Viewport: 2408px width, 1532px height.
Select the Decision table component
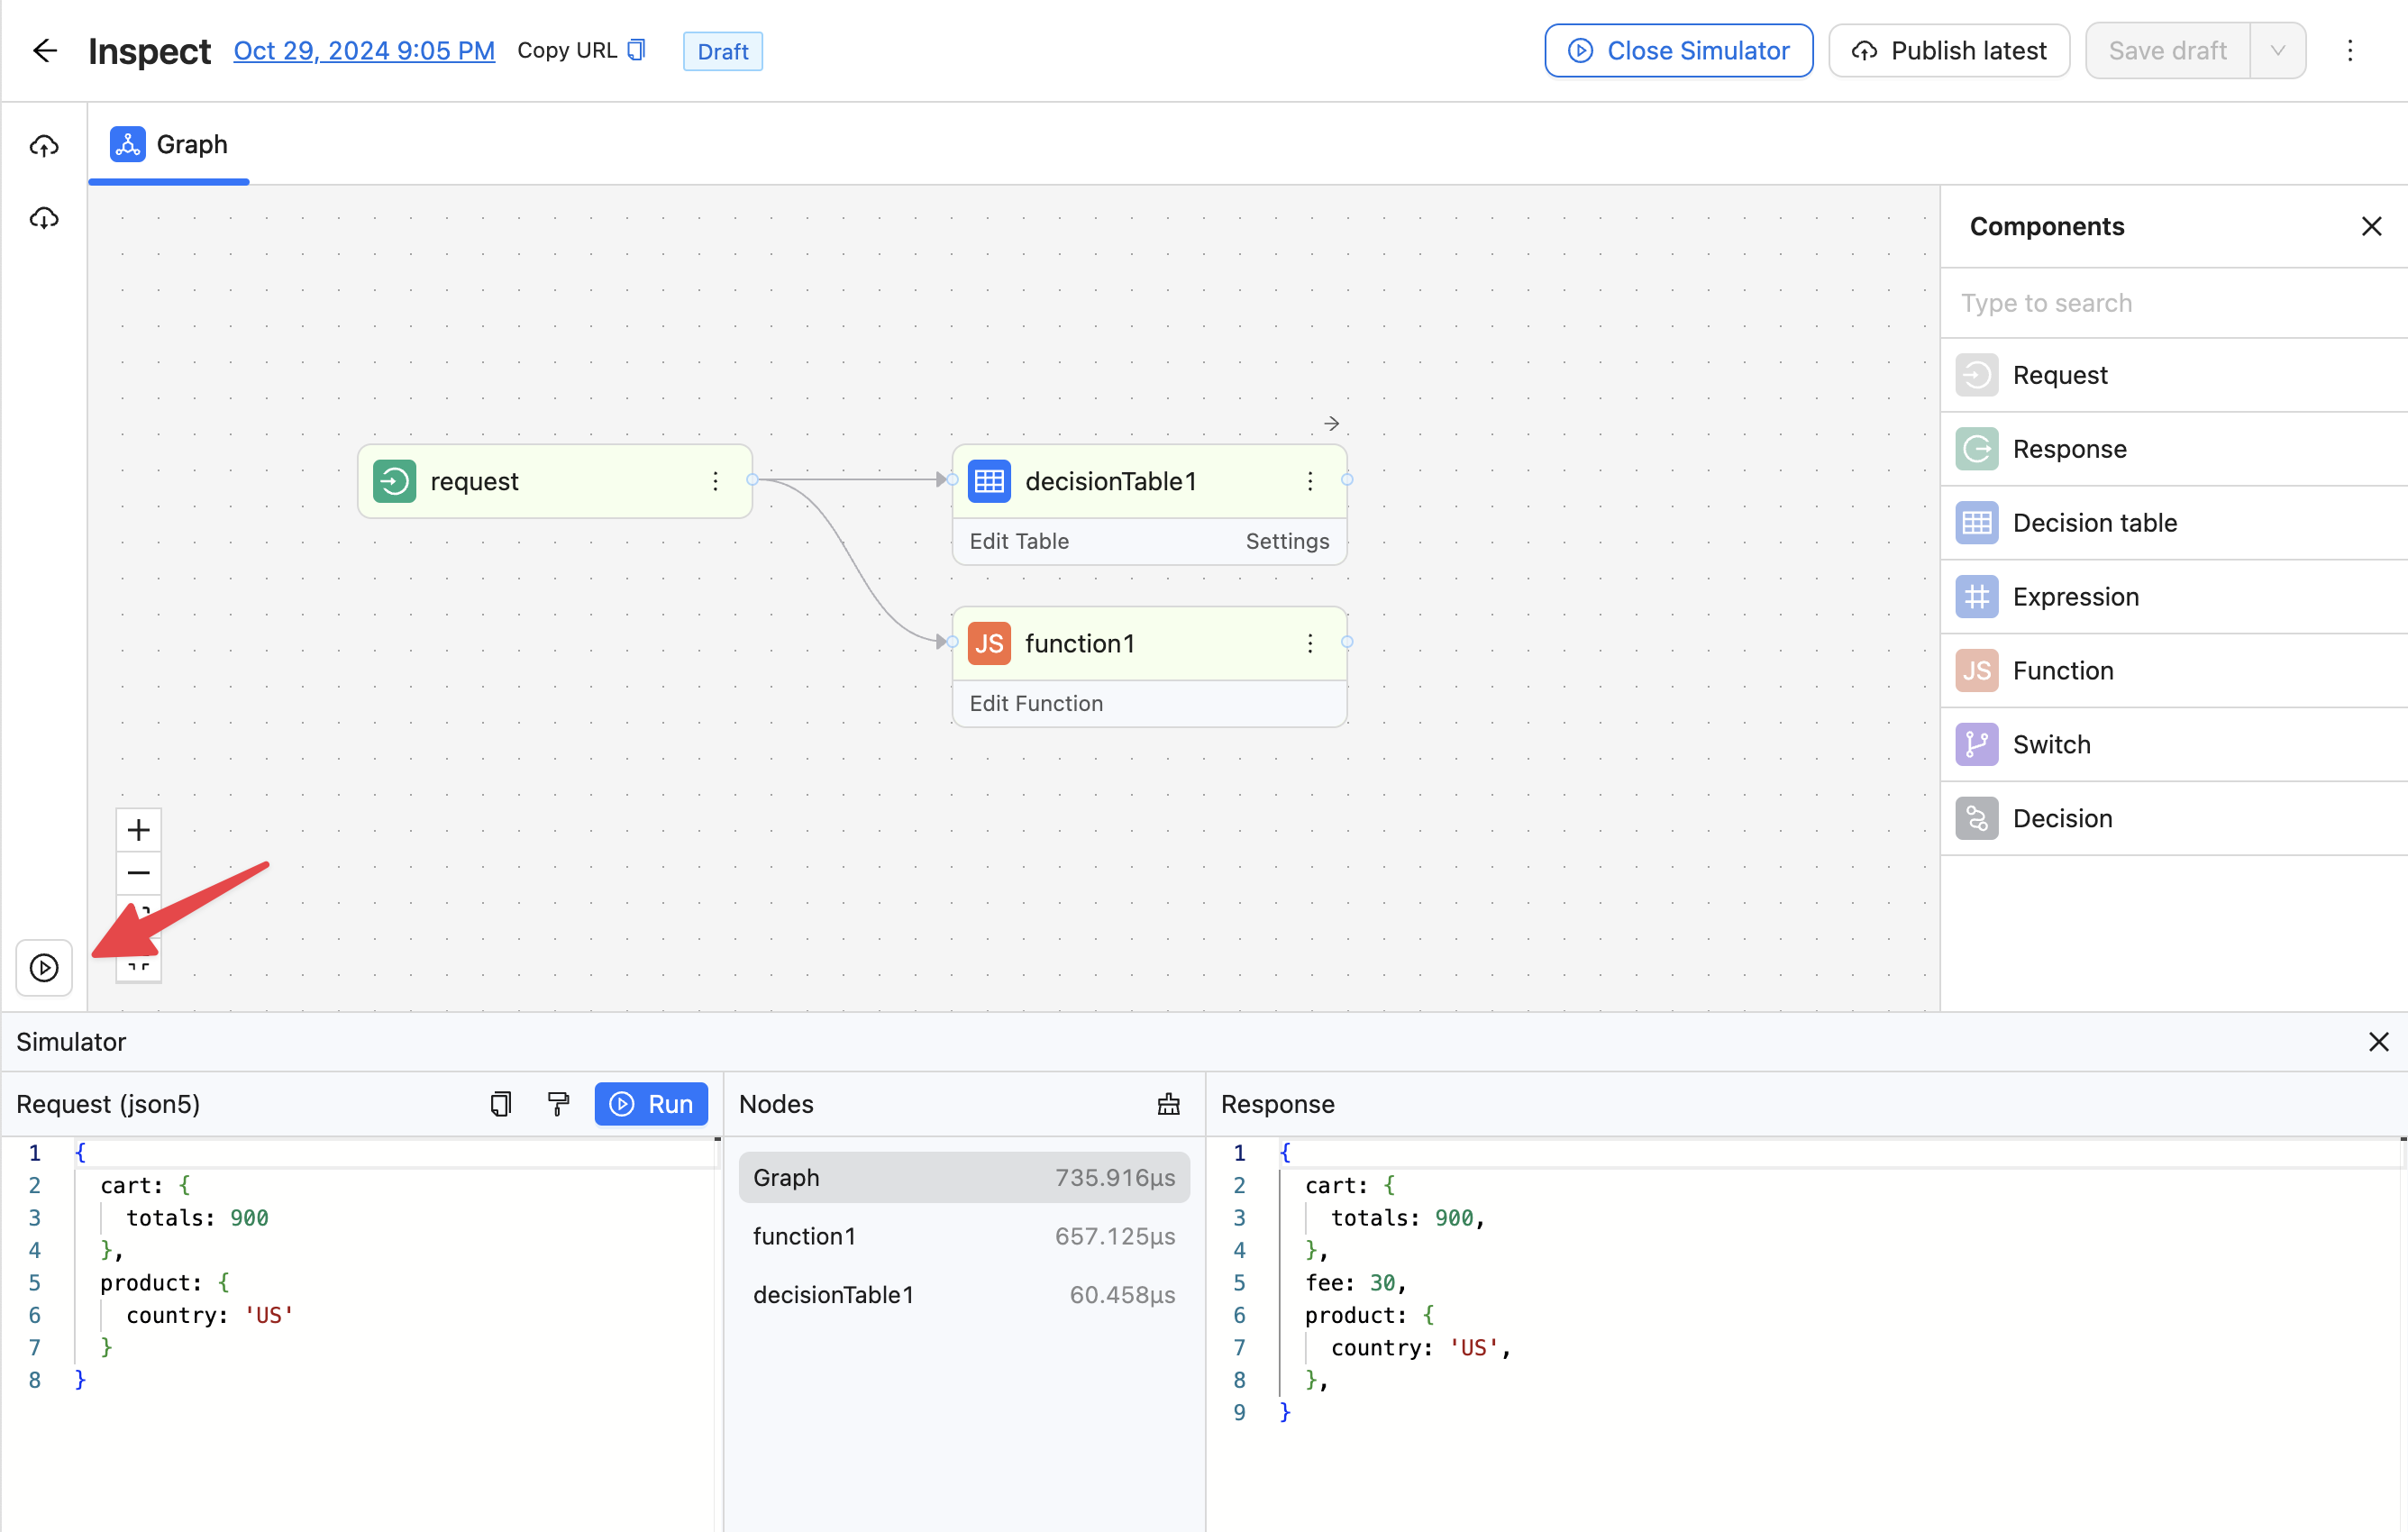(x=2174, y=523)
